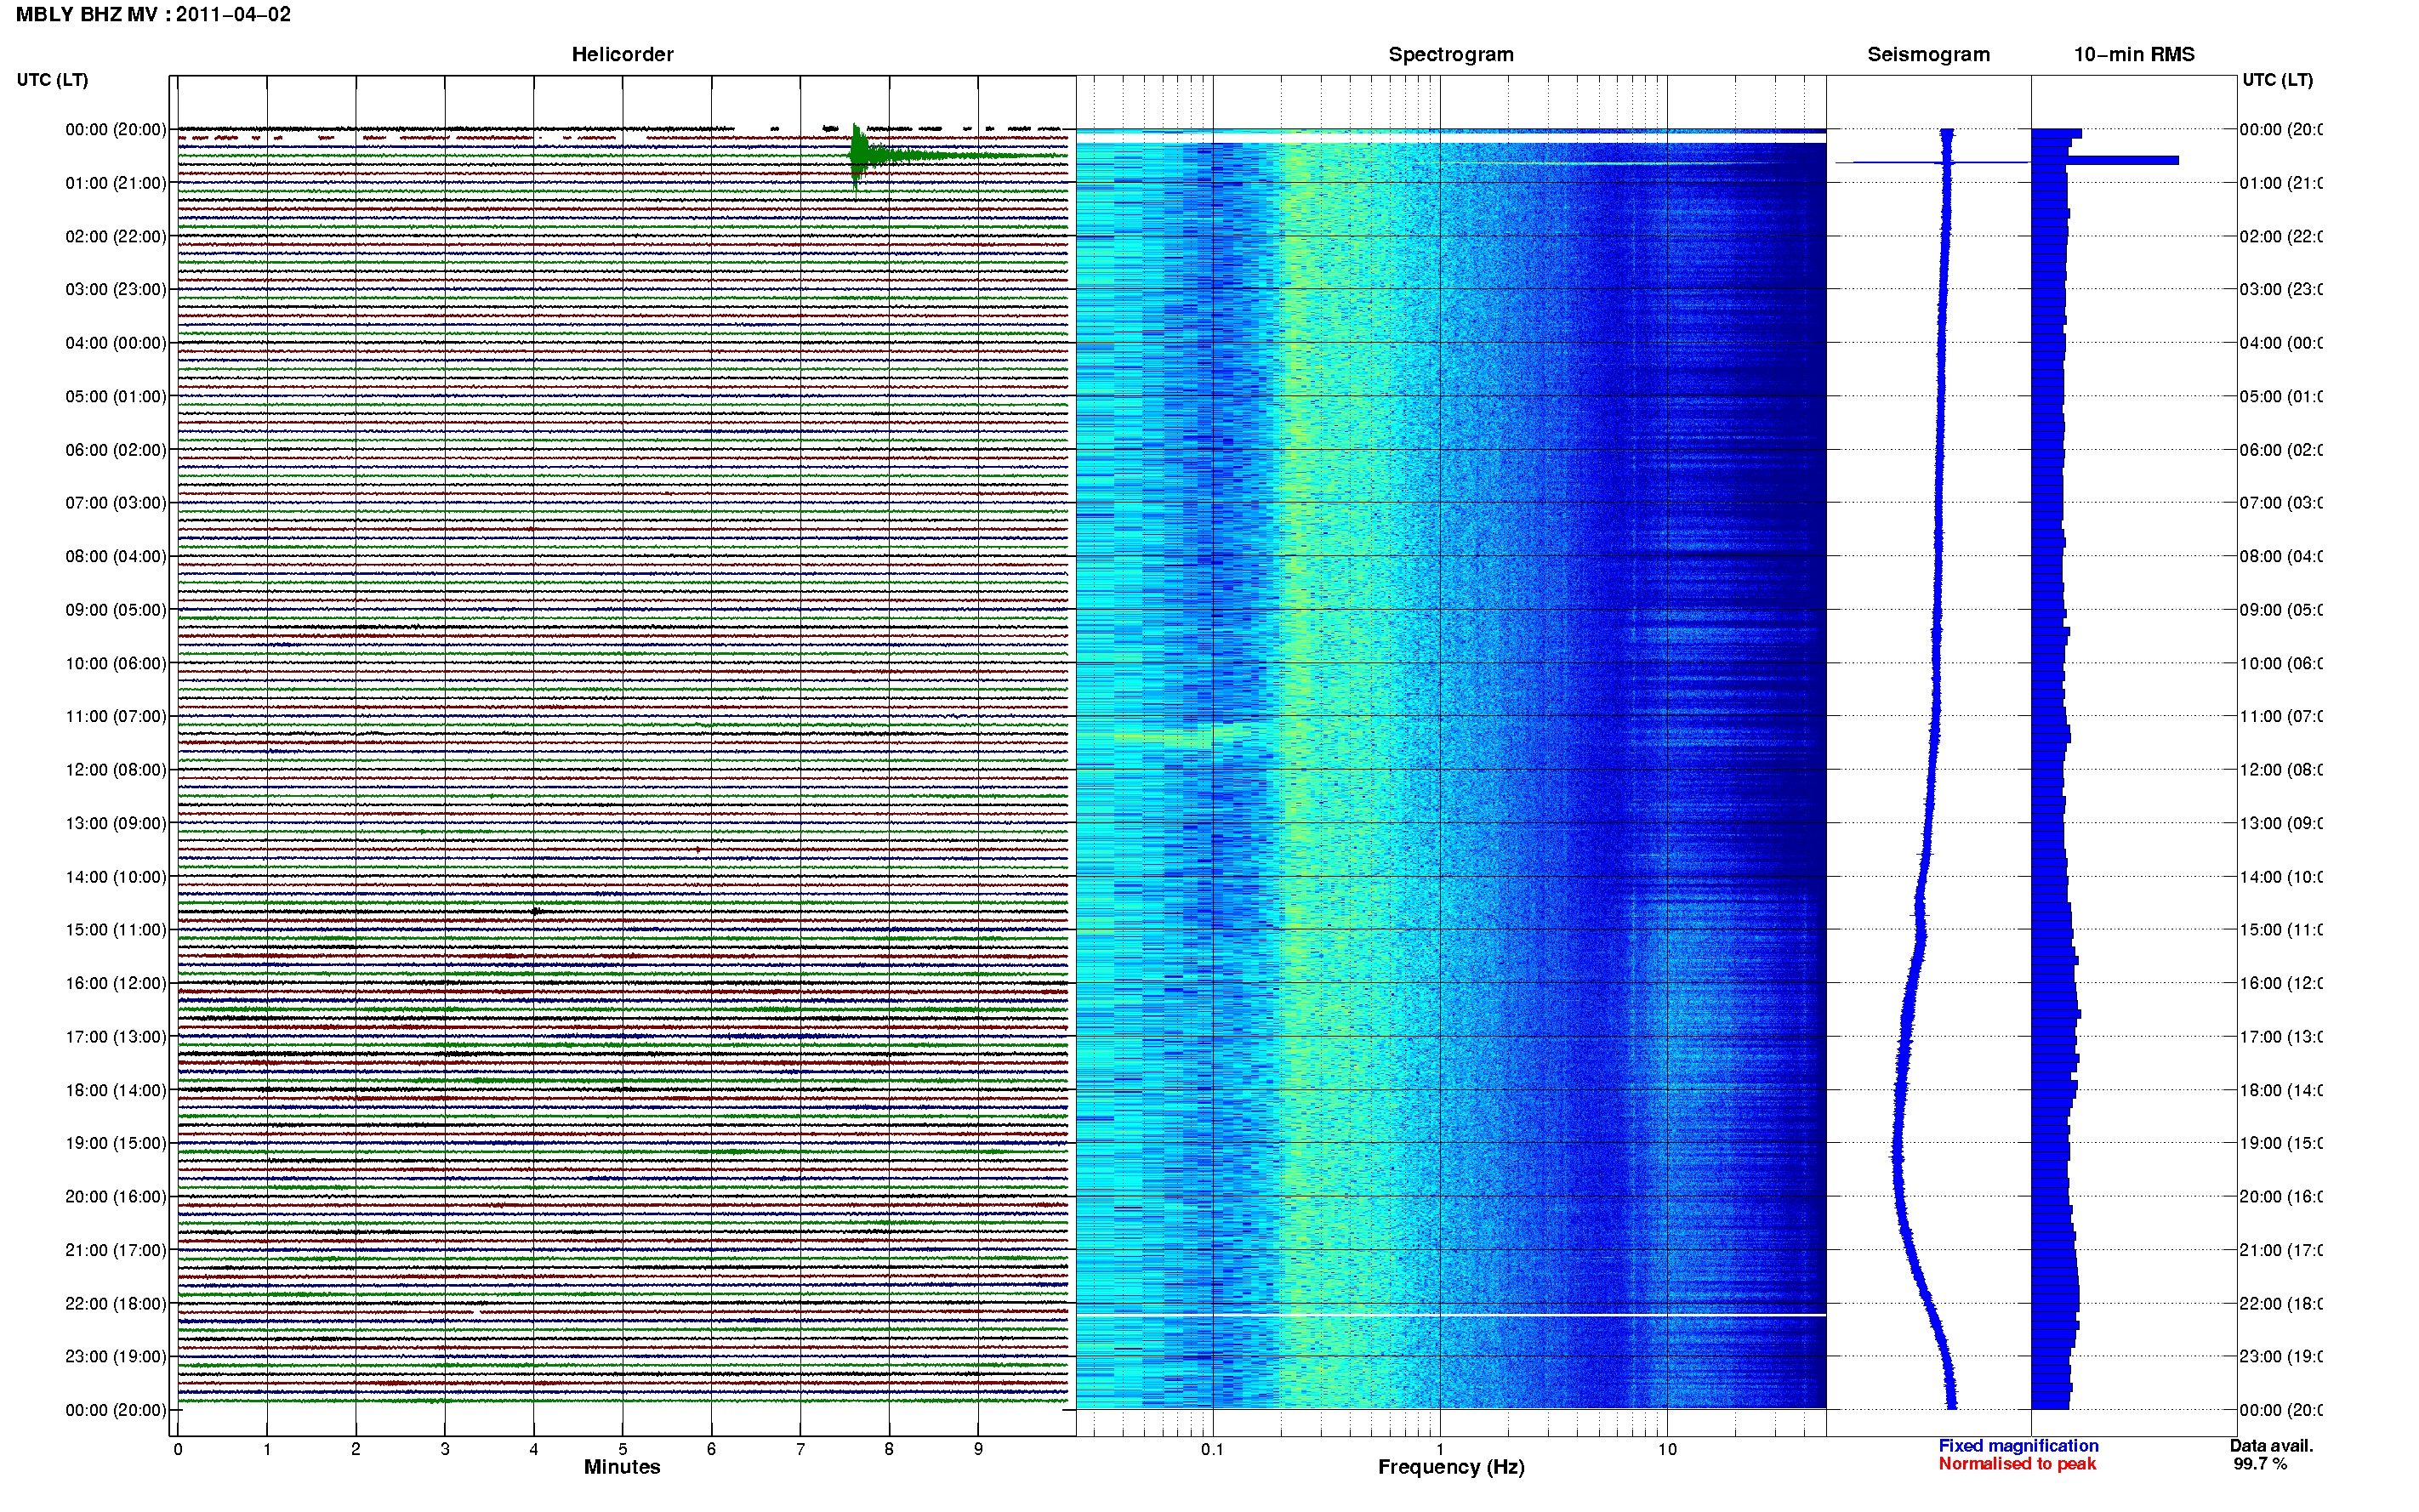Screen dimensions: 2419x1512
Task: Click the Seismogram panel heading
Action: click(x=1928, y=54)
